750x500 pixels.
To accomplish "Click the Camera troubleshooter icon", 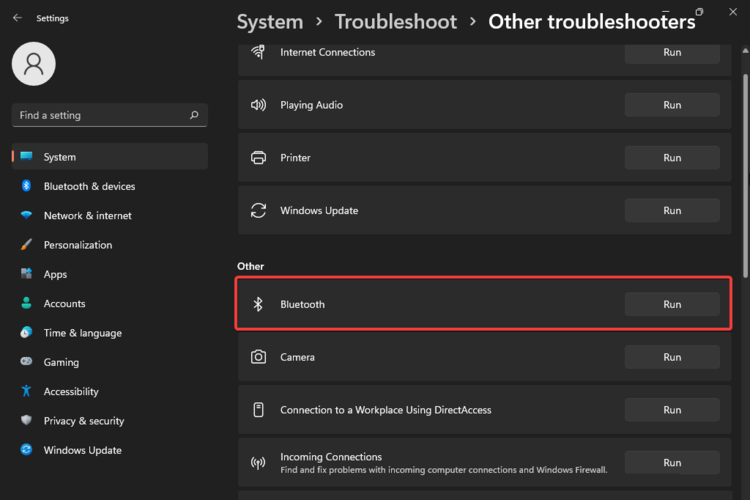I will click(x=258, y=357).
